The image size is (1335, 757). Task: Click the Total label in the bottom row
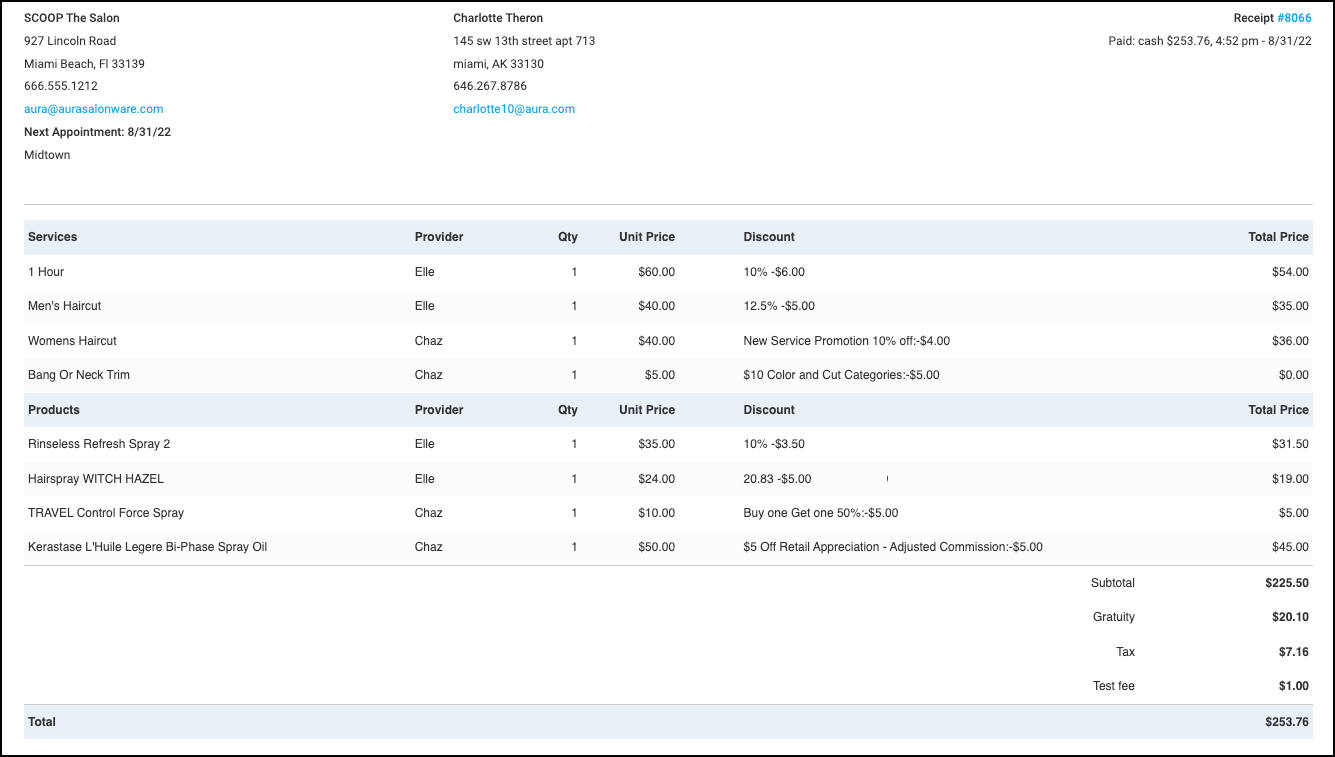(42, 722)
